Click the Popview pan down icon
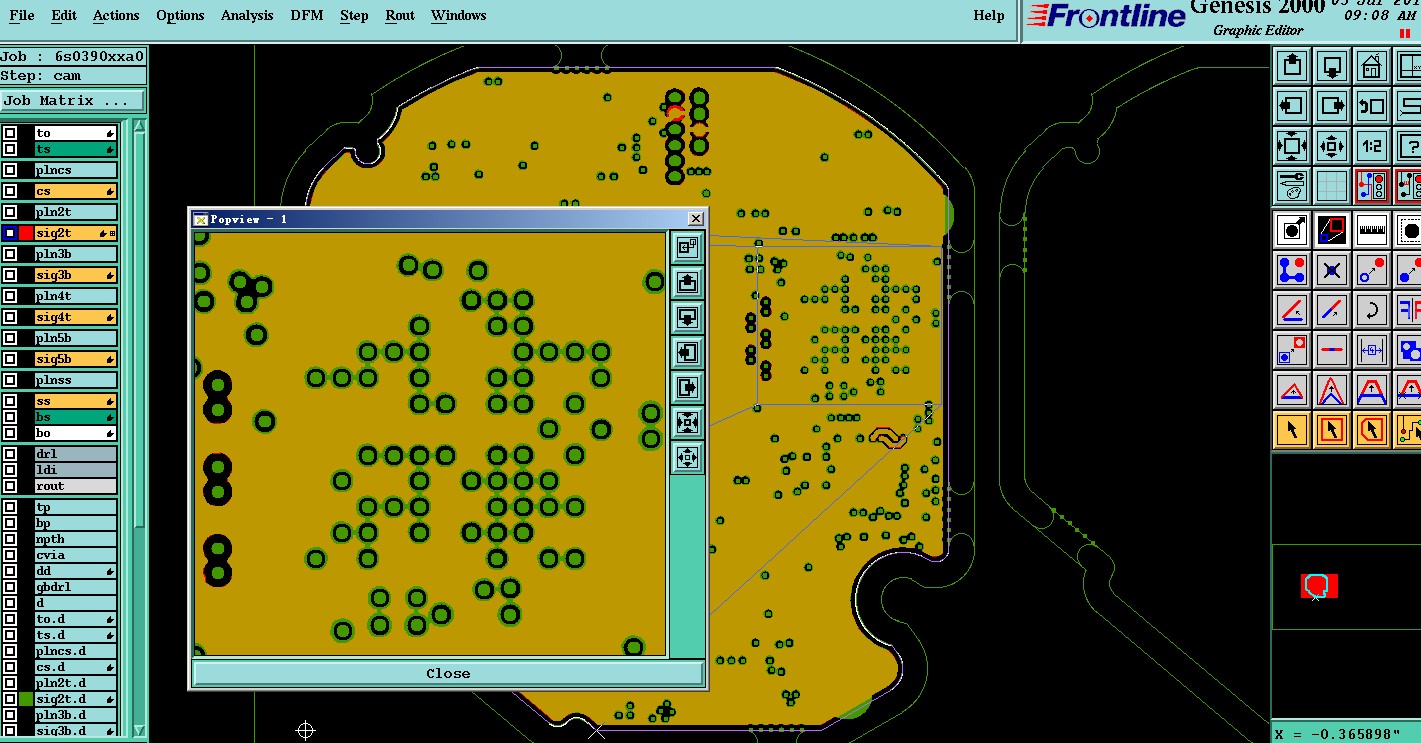 click(x=687, y=317)
